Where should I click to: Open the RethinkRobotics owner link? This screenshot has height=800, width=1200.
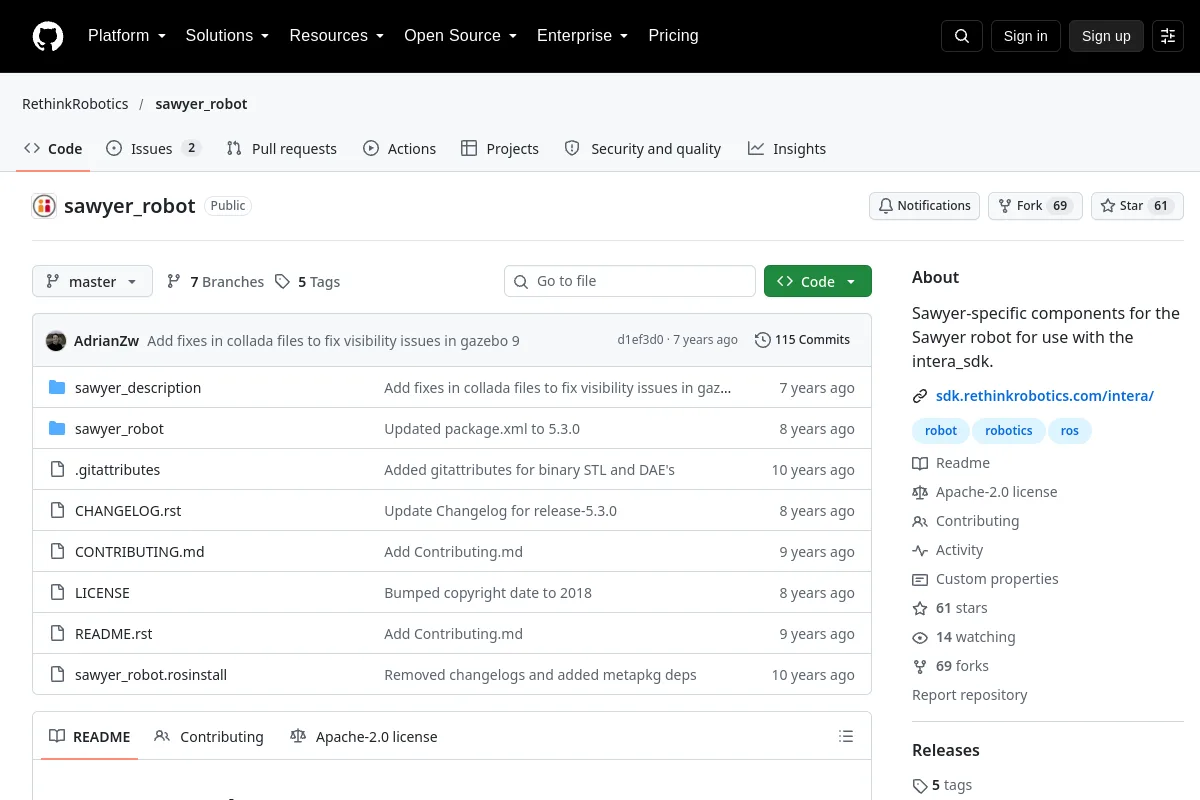tap(75, 104)
